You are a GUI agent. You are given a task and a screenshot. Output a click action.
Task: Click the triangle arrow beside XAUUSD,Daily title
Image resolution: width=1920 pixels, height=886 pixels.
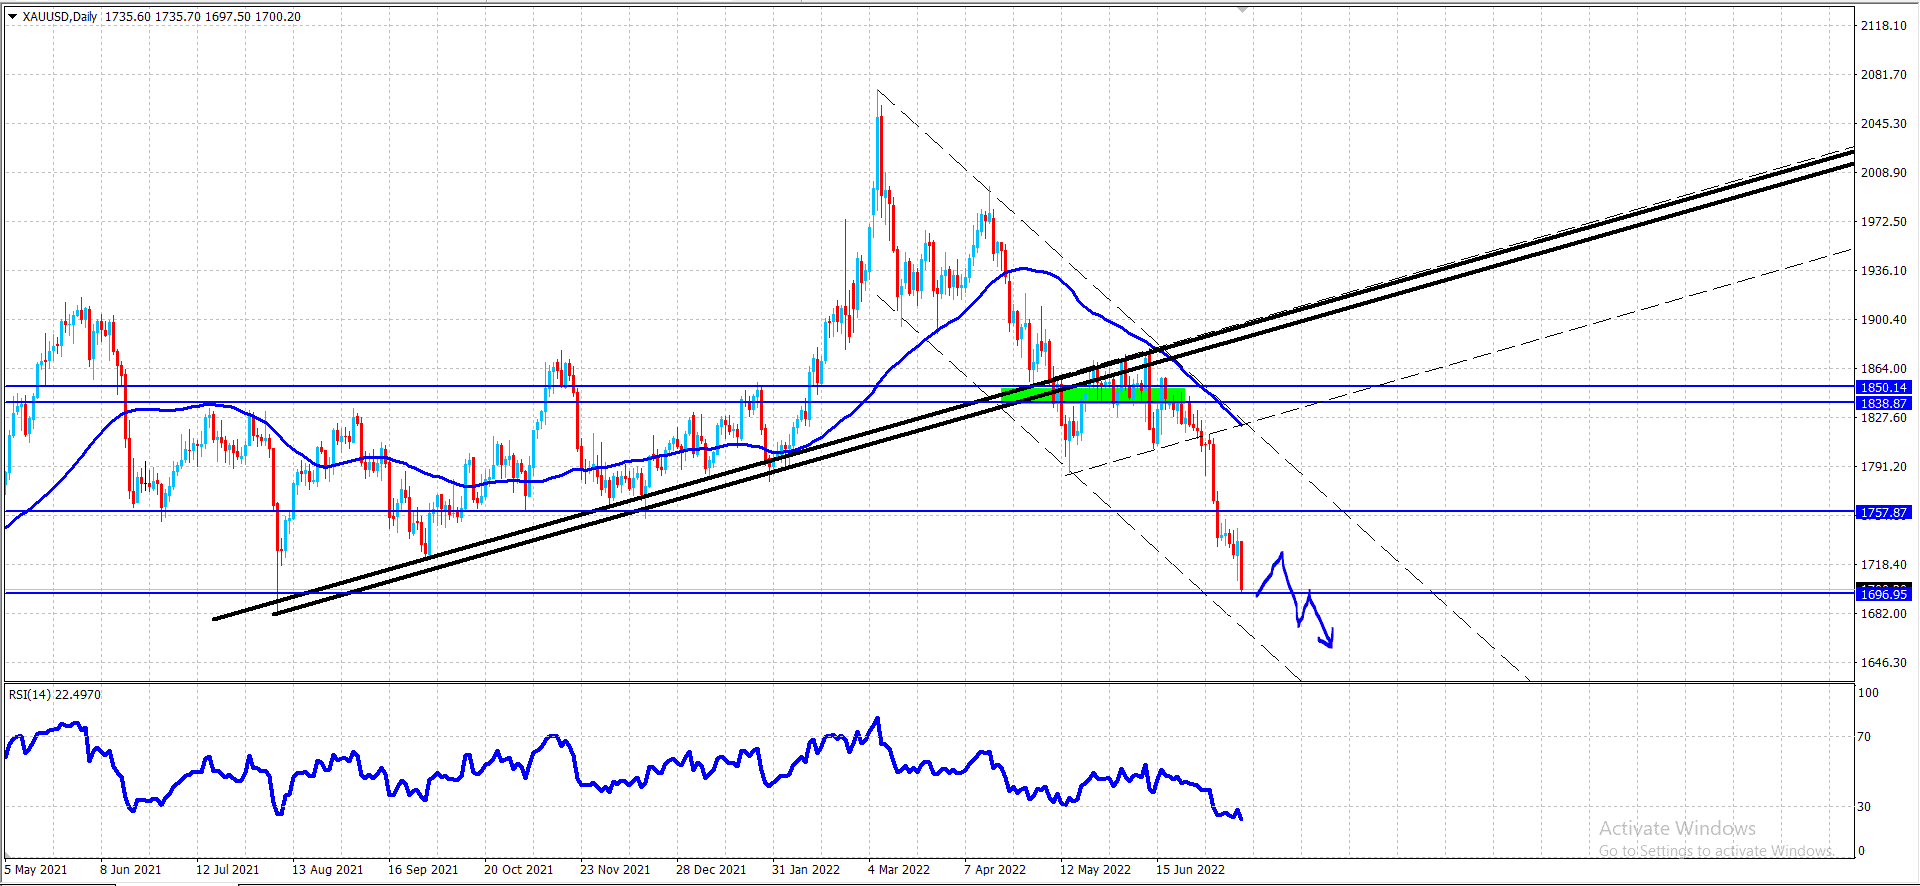[x=12, y=16]
